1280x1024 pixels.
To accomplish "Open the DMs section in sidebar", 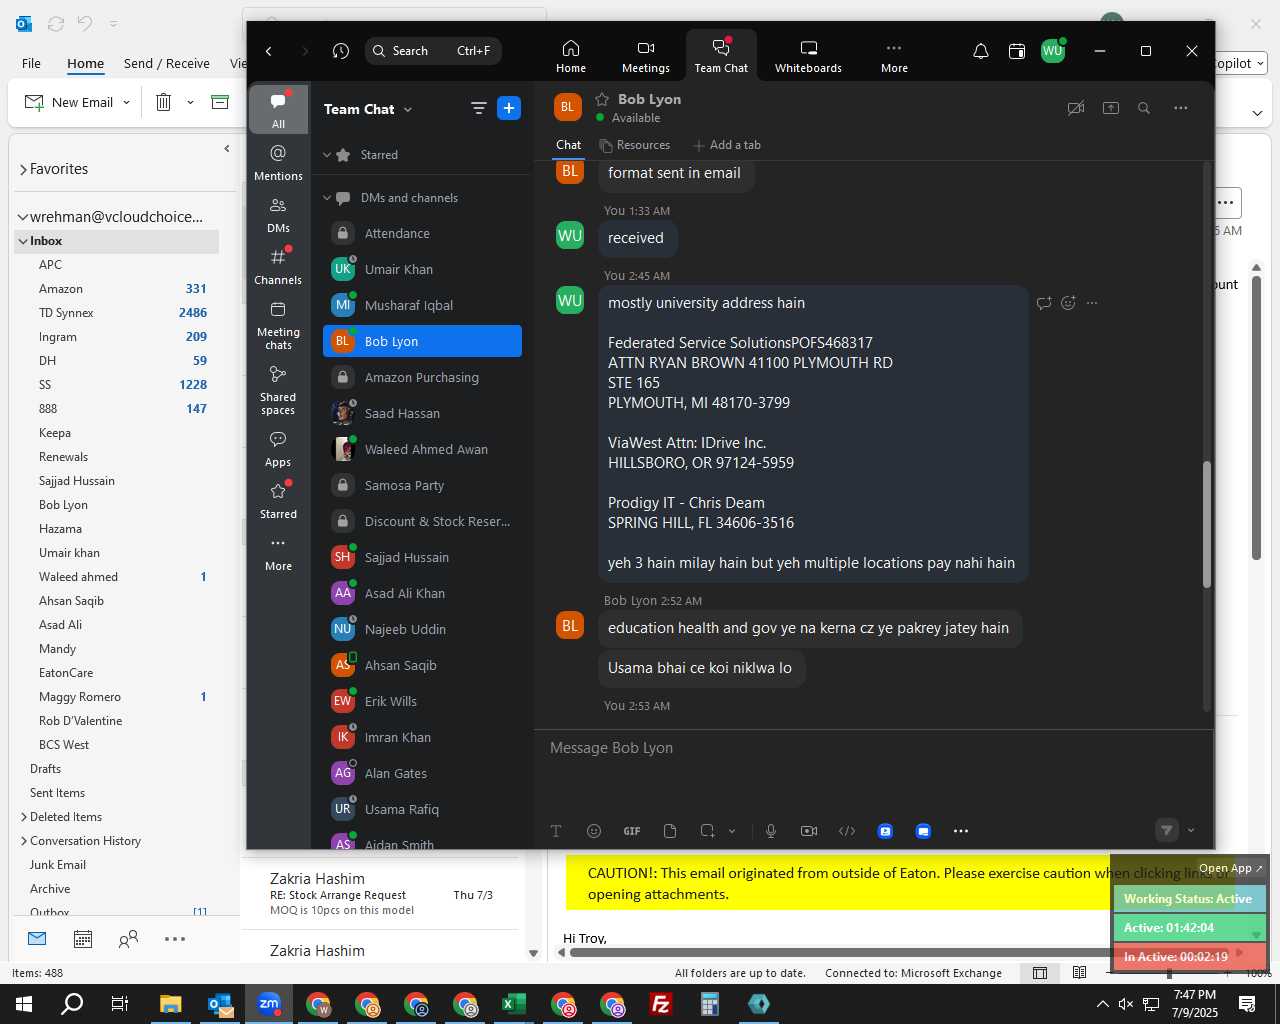I will (x=278, y=215).
